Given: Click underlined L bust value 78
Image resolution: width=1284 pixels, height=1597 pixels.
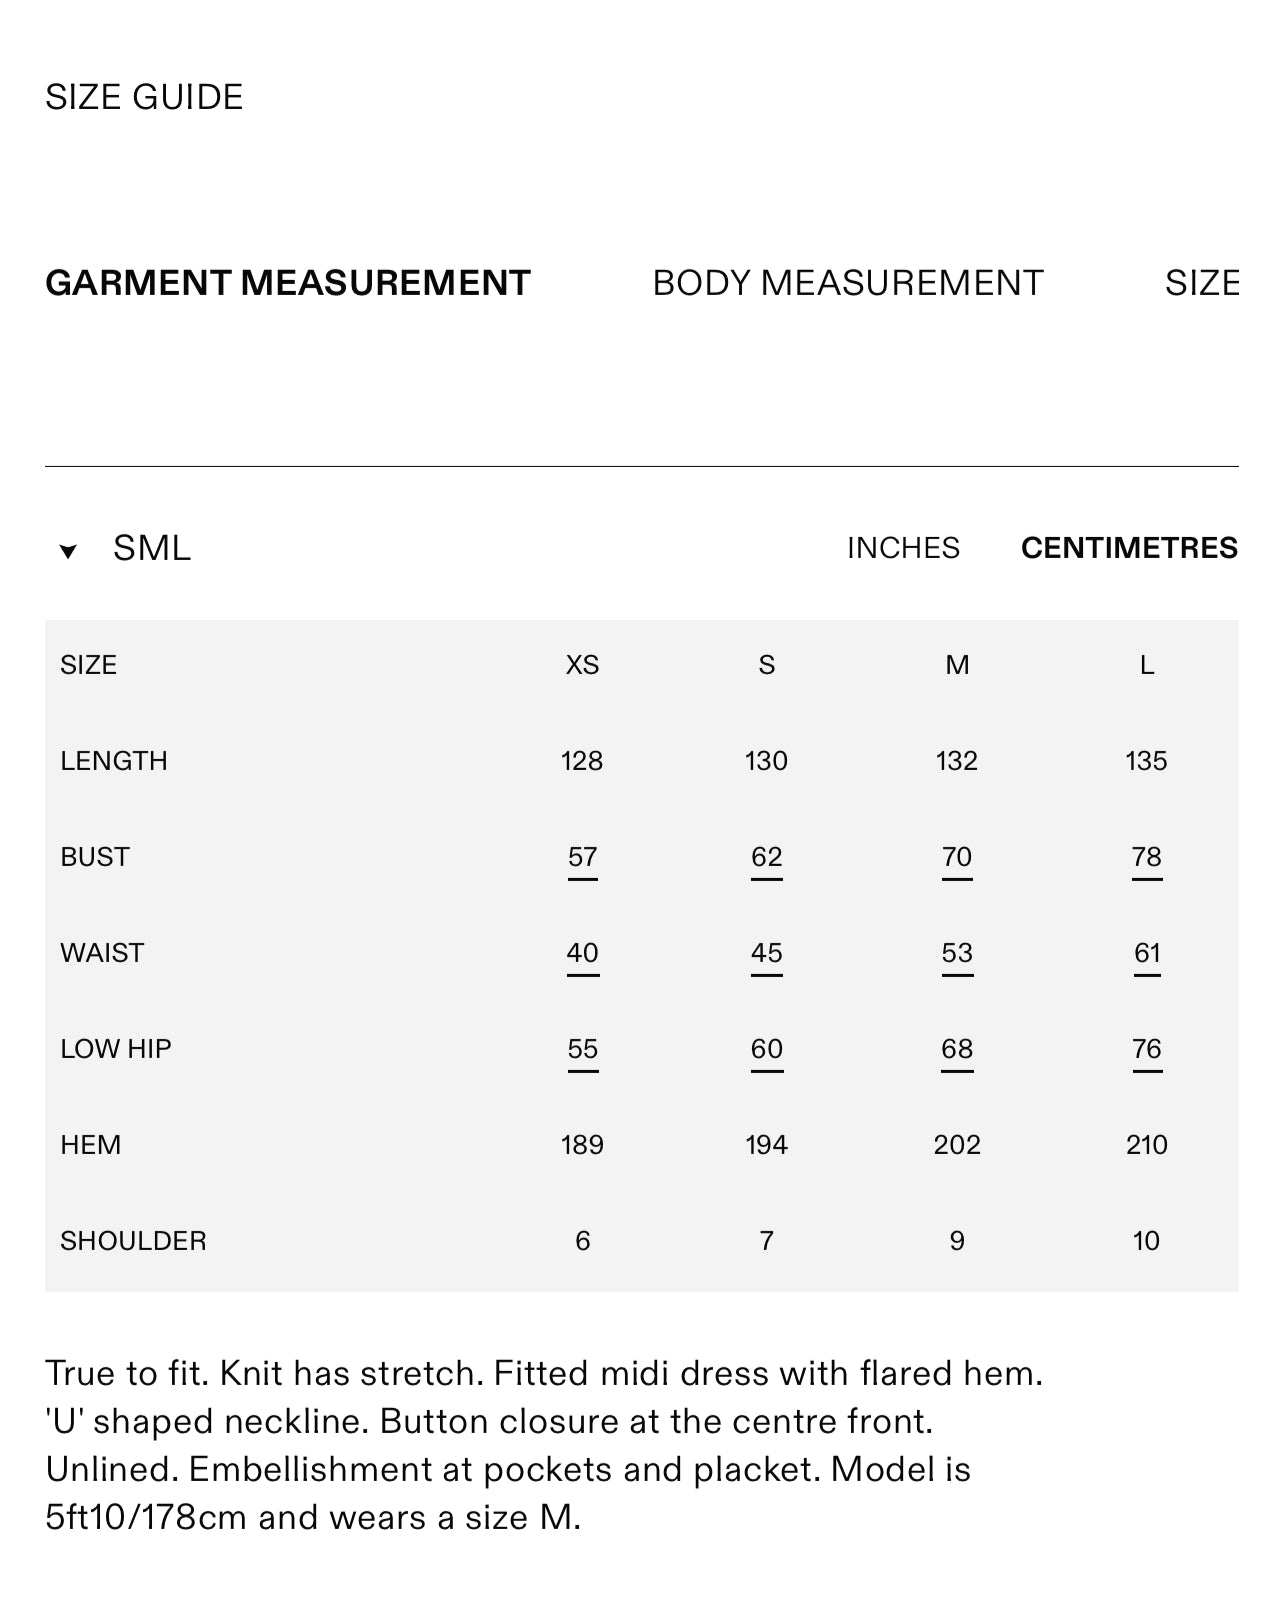Looking at the screenshot, I should coord(1146,857).
